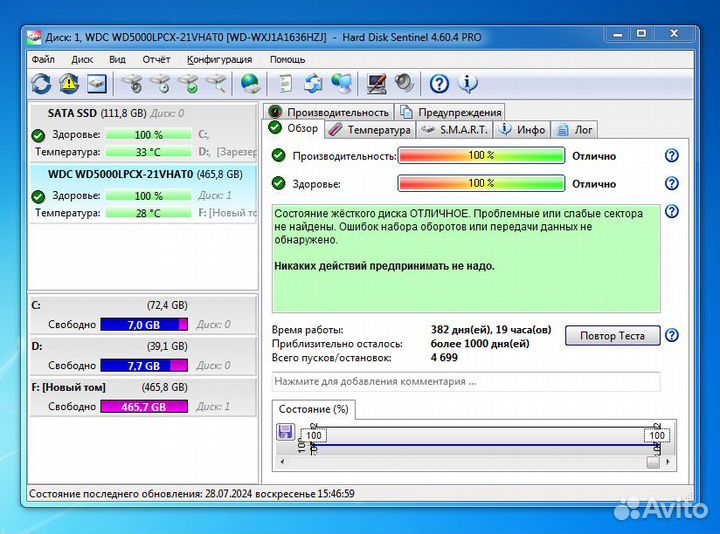Click the refresh disk information toolbar icon
This screenshot has height=534, width=720.
point(41,83)
